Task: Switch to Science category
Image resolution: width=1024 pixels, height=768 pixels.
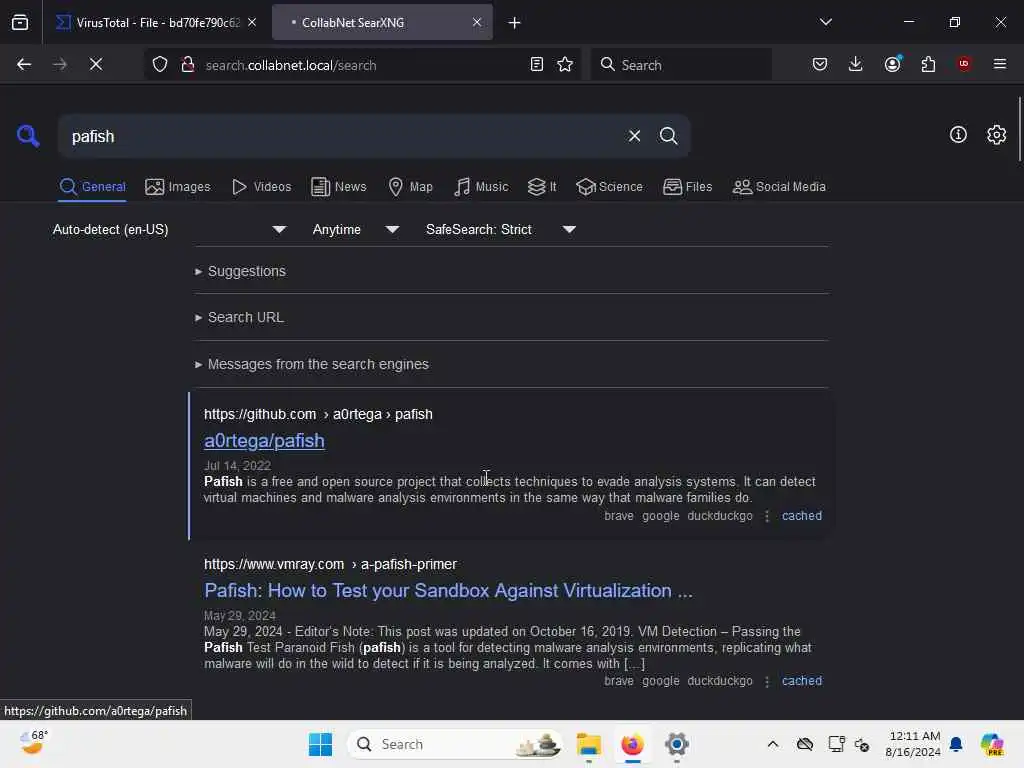Action: 609,187
